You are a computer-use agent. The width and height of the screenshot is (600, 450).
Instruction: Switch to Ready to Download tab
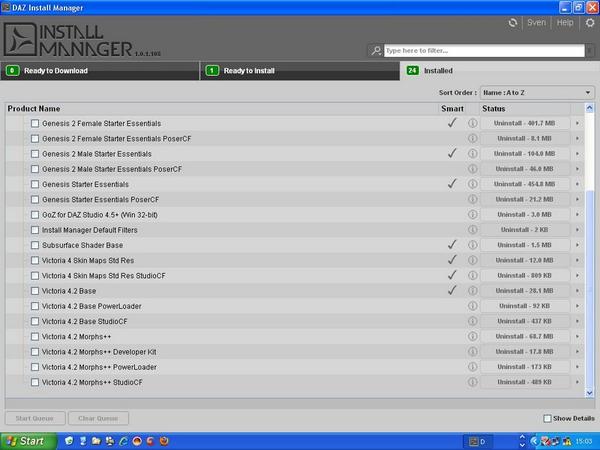[x=100, y=71]
